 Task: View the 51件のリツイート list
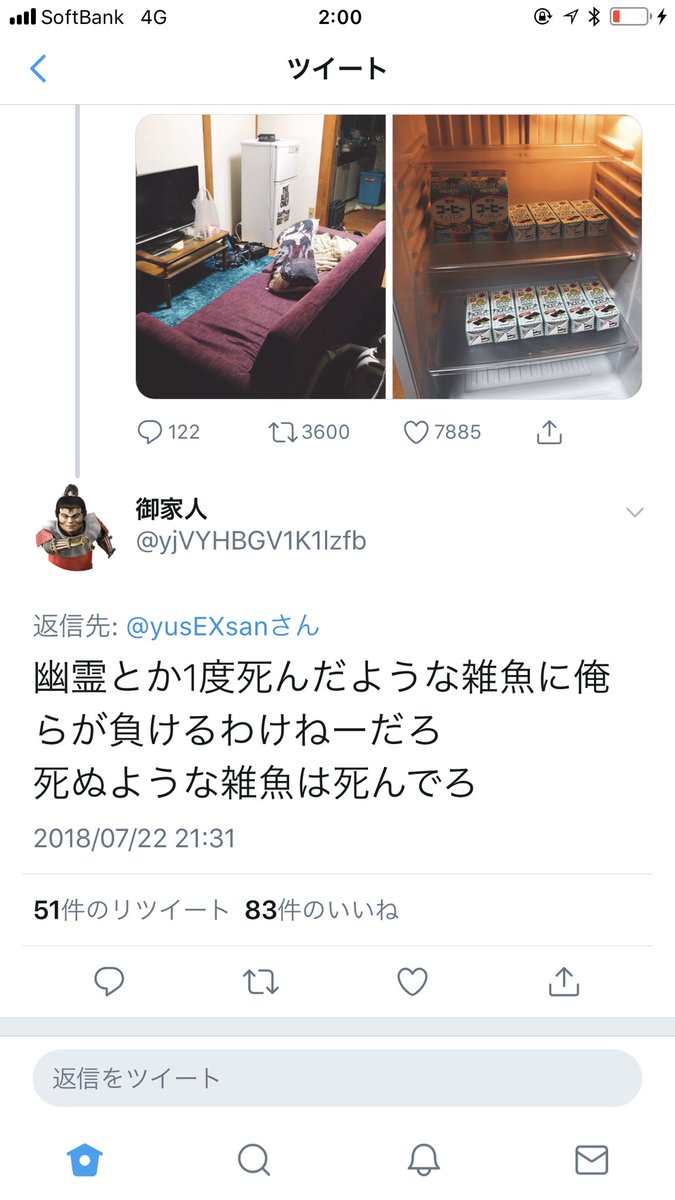tap(131, 910)
